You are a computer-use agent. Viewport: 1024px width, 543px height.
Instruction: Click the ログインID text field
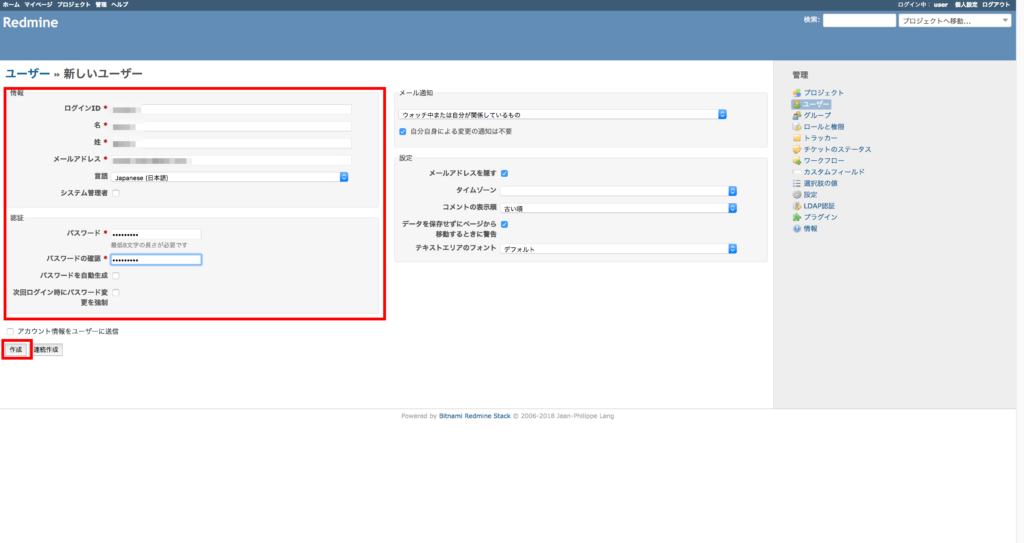tap(245, 110)
